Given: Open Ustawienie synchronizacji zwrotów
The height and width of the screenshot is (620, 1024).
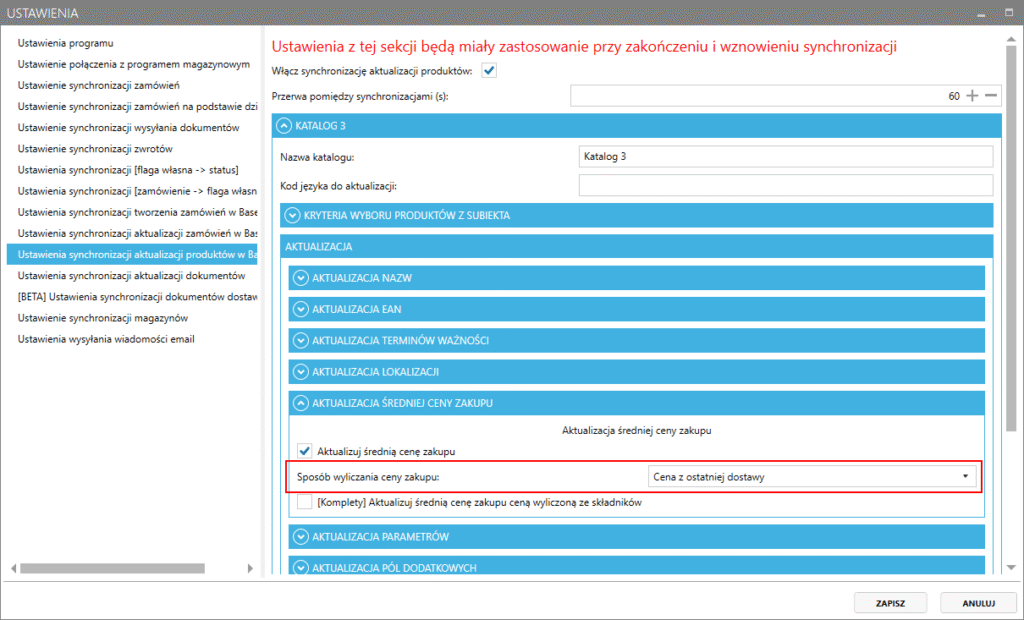Looking at the screenshot, I should (95, 149).
